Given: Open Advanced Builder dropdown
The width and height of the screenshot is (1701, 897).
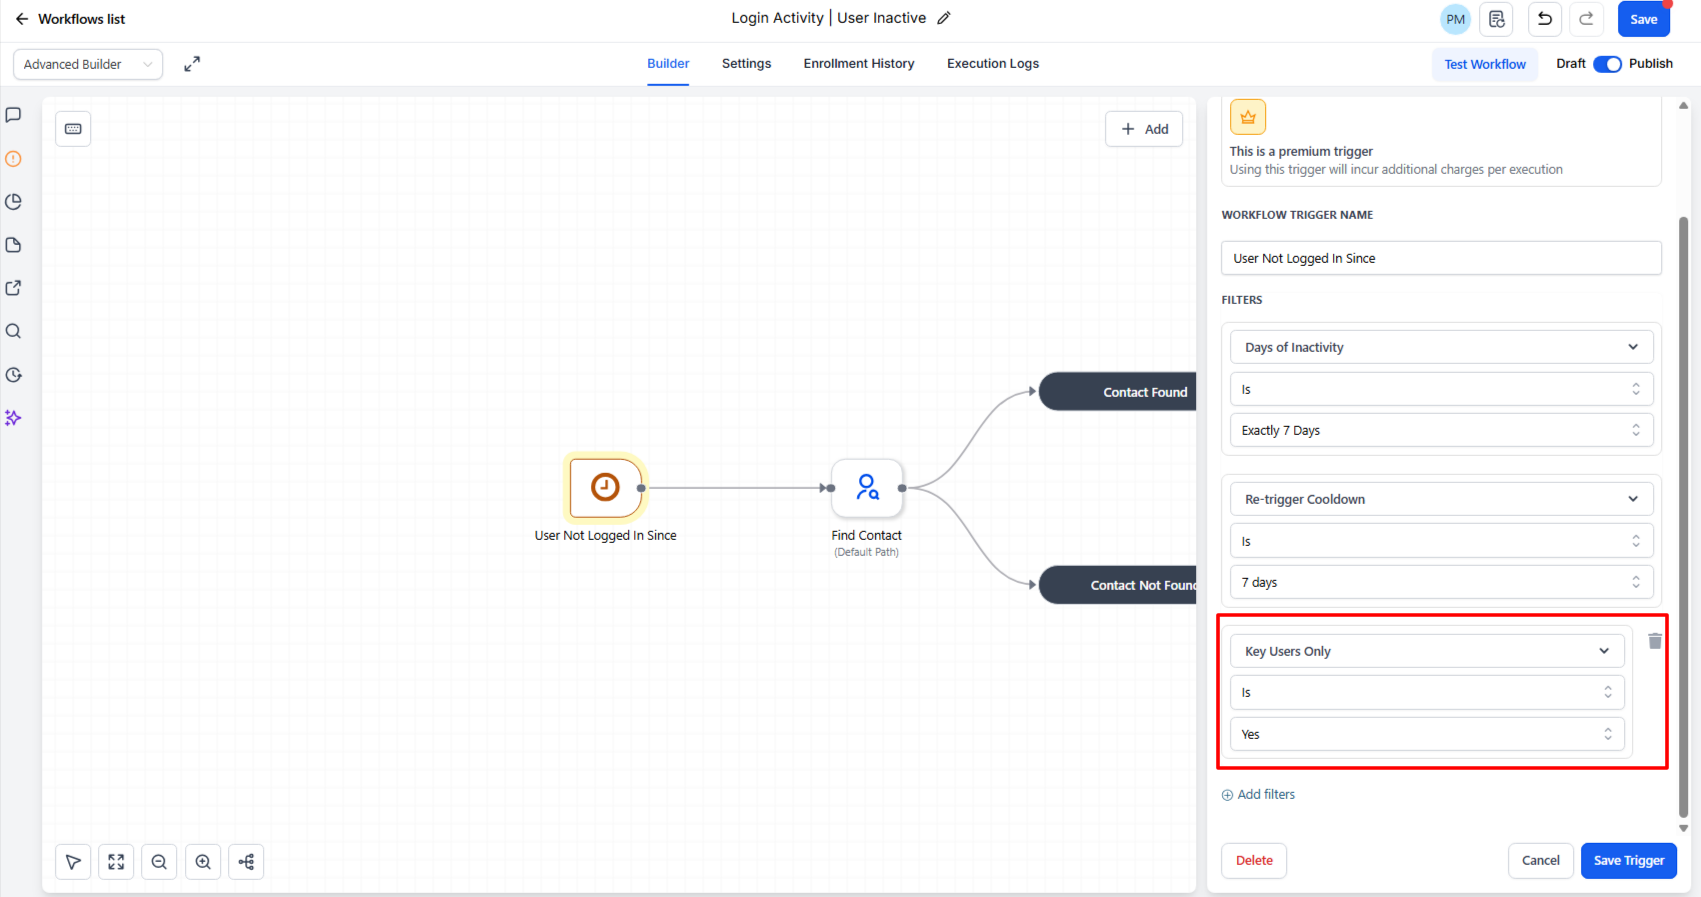Looking at the screenshot, I should click(88, 64).
